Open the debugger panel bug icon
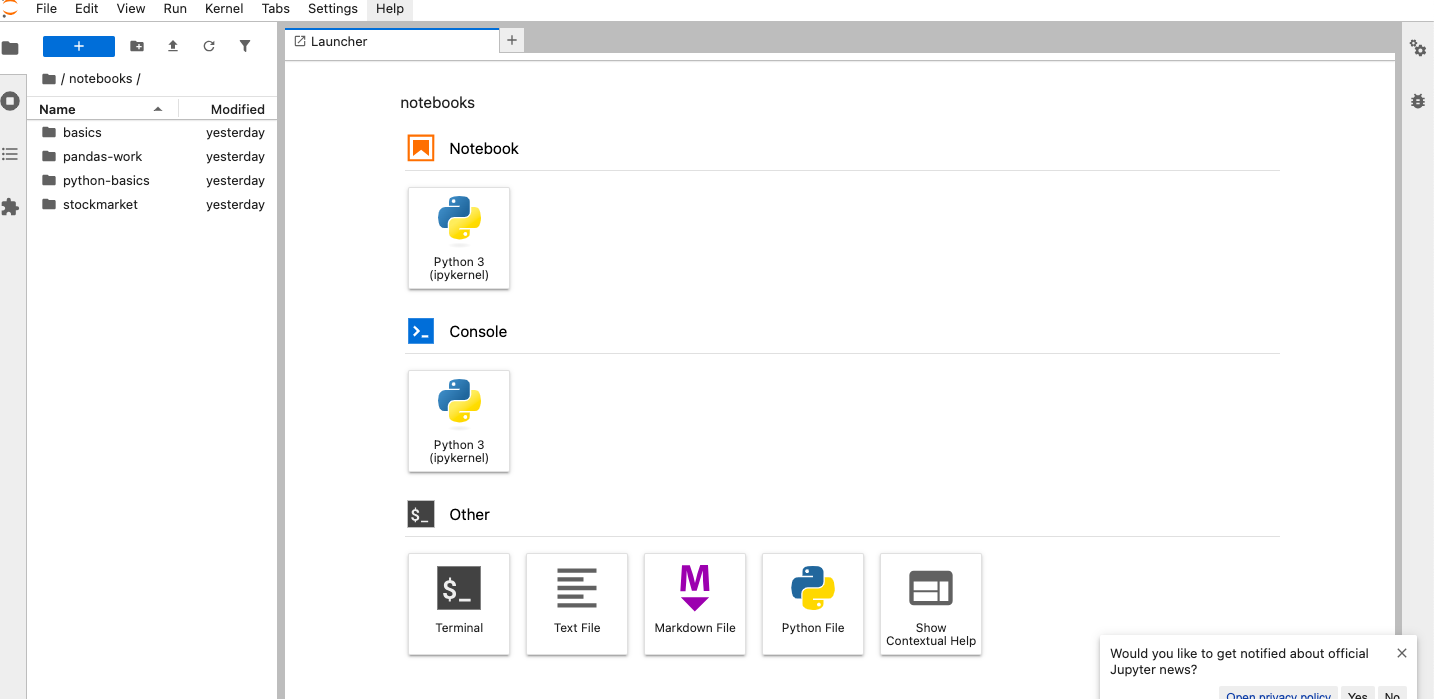Image resolution: width=1434 pixels, height=699 pixels. tap(1418, 101)
